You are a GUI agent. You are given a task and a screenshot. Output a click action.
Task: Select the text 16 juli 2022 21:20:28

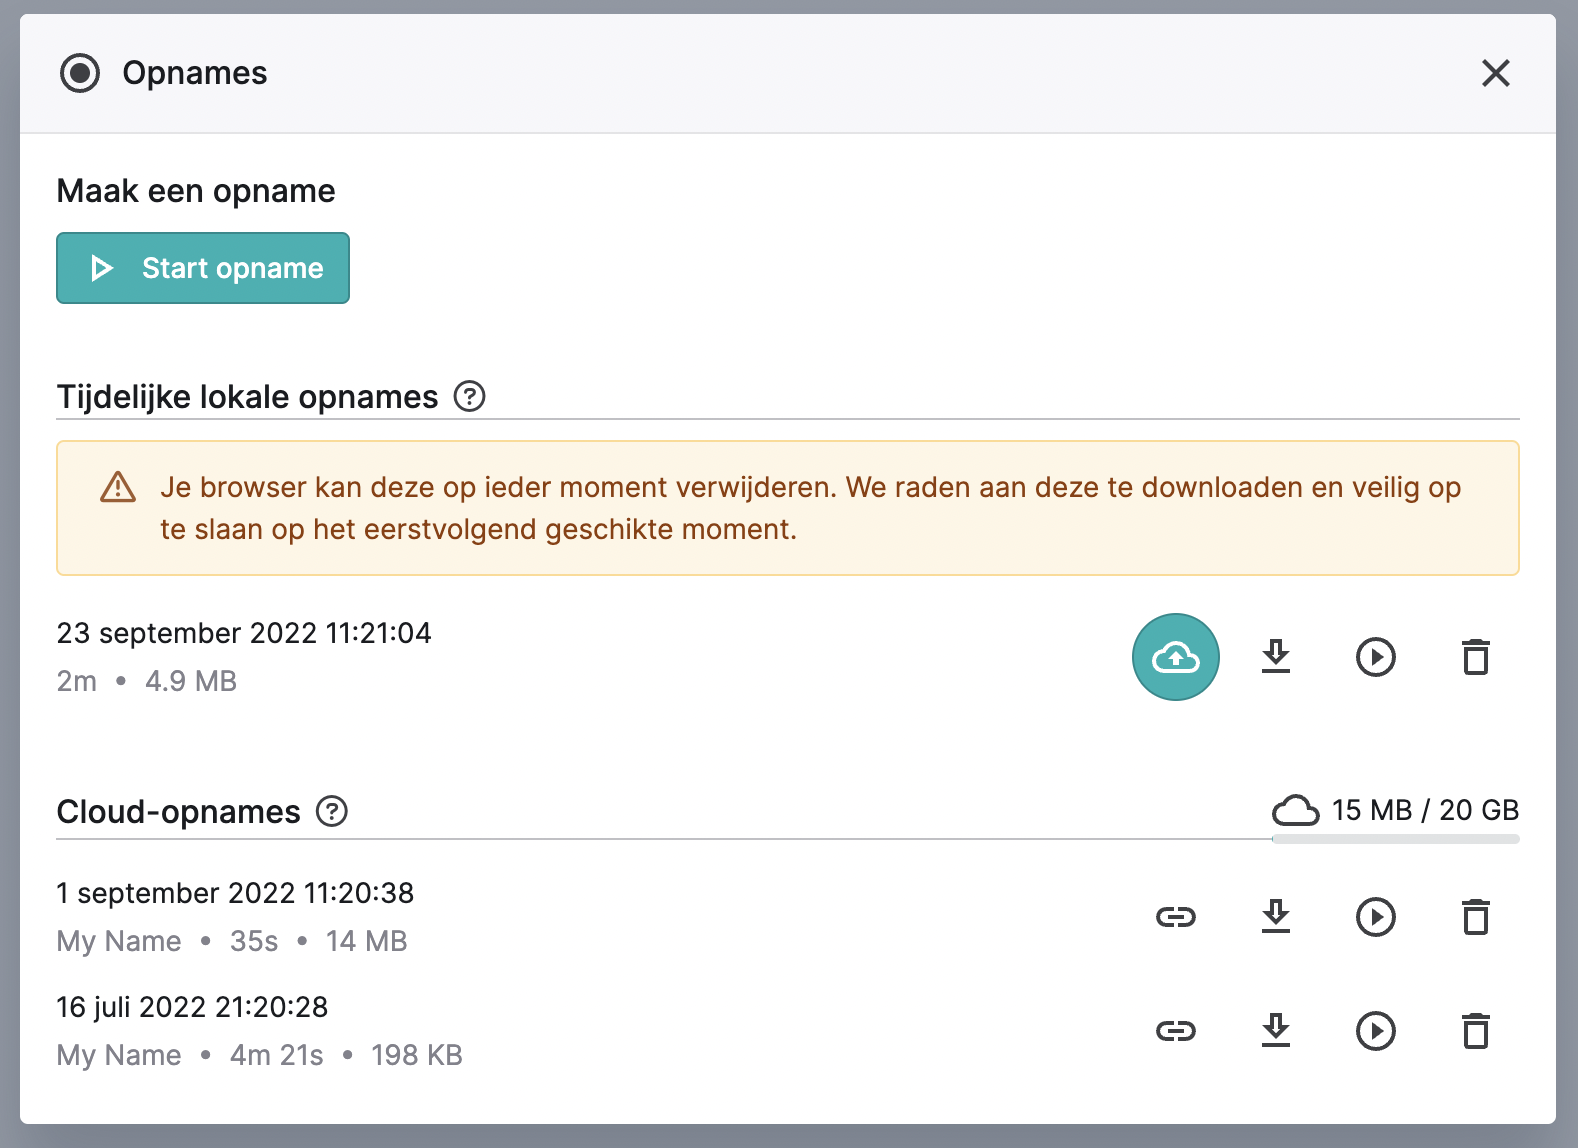[x=192, y=1007]
